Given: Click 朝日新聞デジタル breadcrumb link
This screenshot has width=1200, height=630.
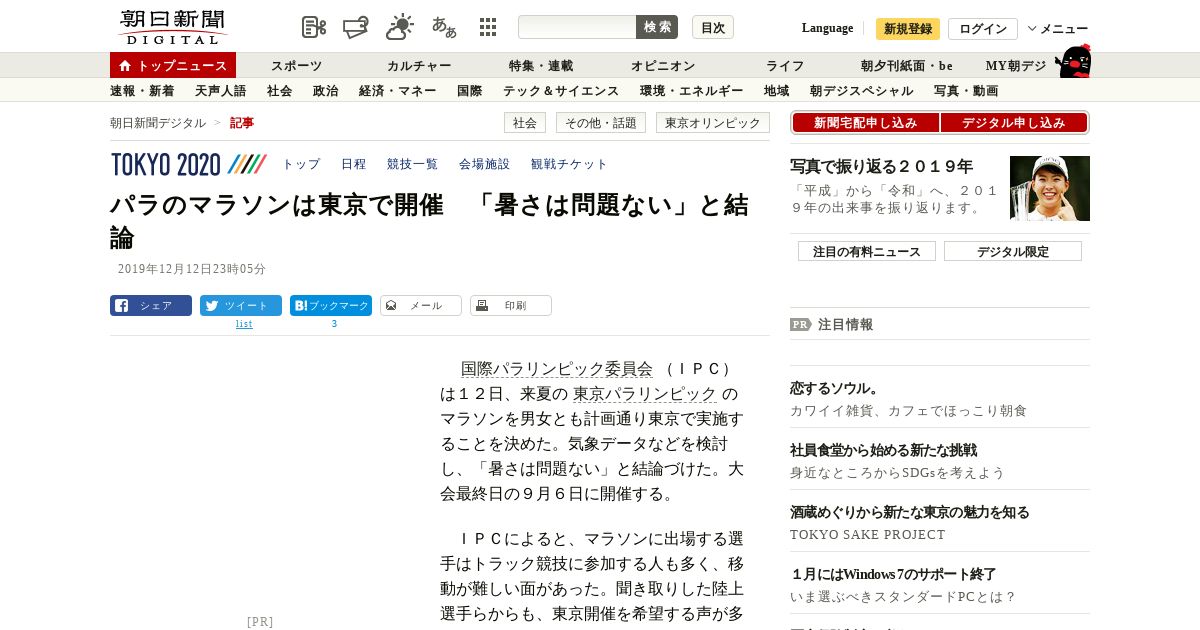Looking at the screenshot, I should pyautogui.click(x=158, y=122).
